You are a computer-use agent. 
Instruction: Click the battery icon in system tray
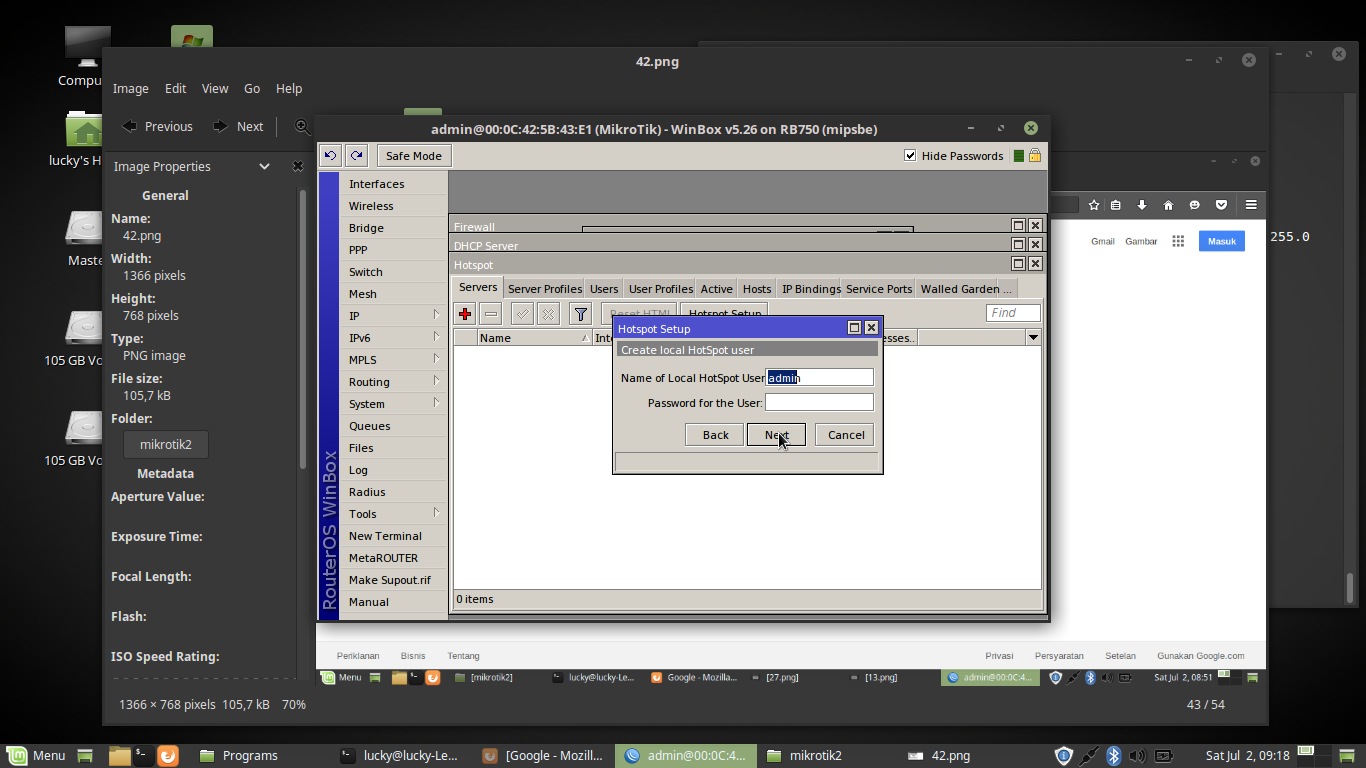pos(1164,756)
